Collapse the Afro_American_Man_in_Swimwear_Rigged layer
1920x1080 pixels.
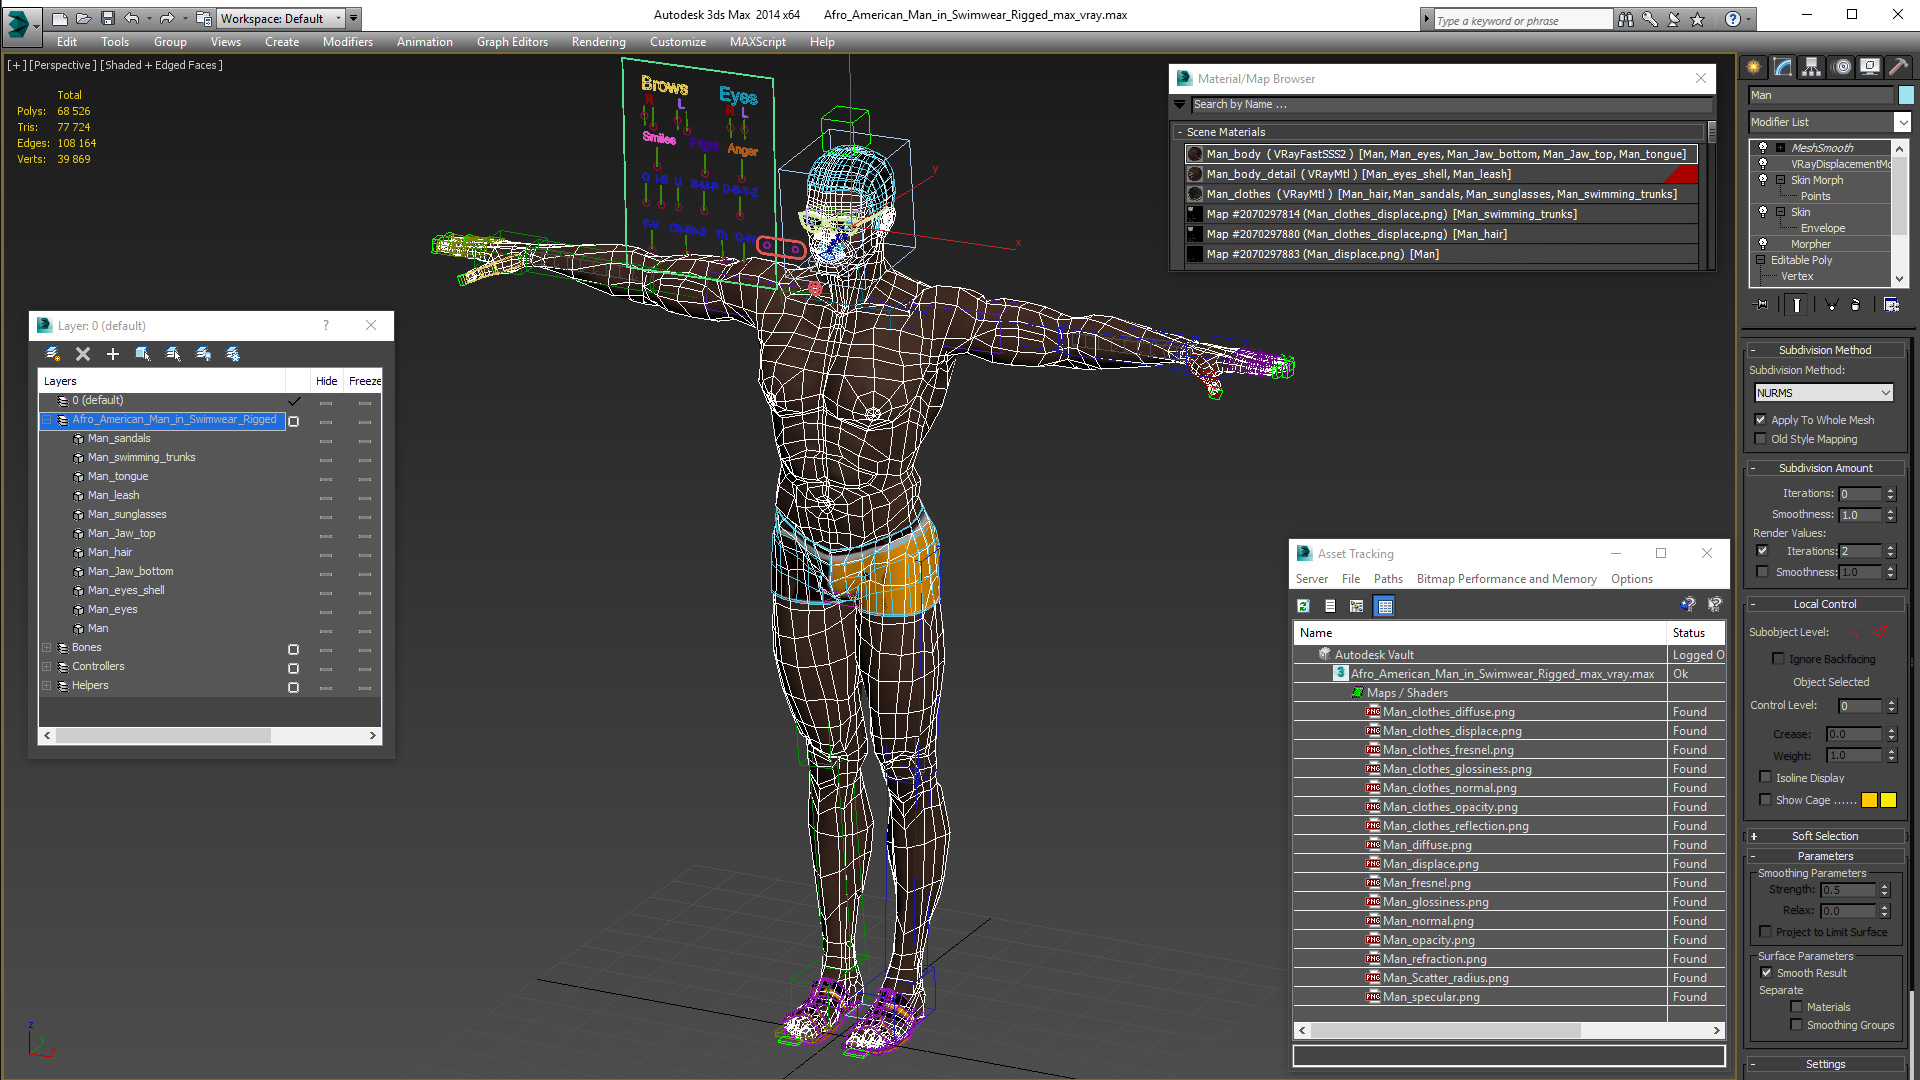[x=46, y=420]
